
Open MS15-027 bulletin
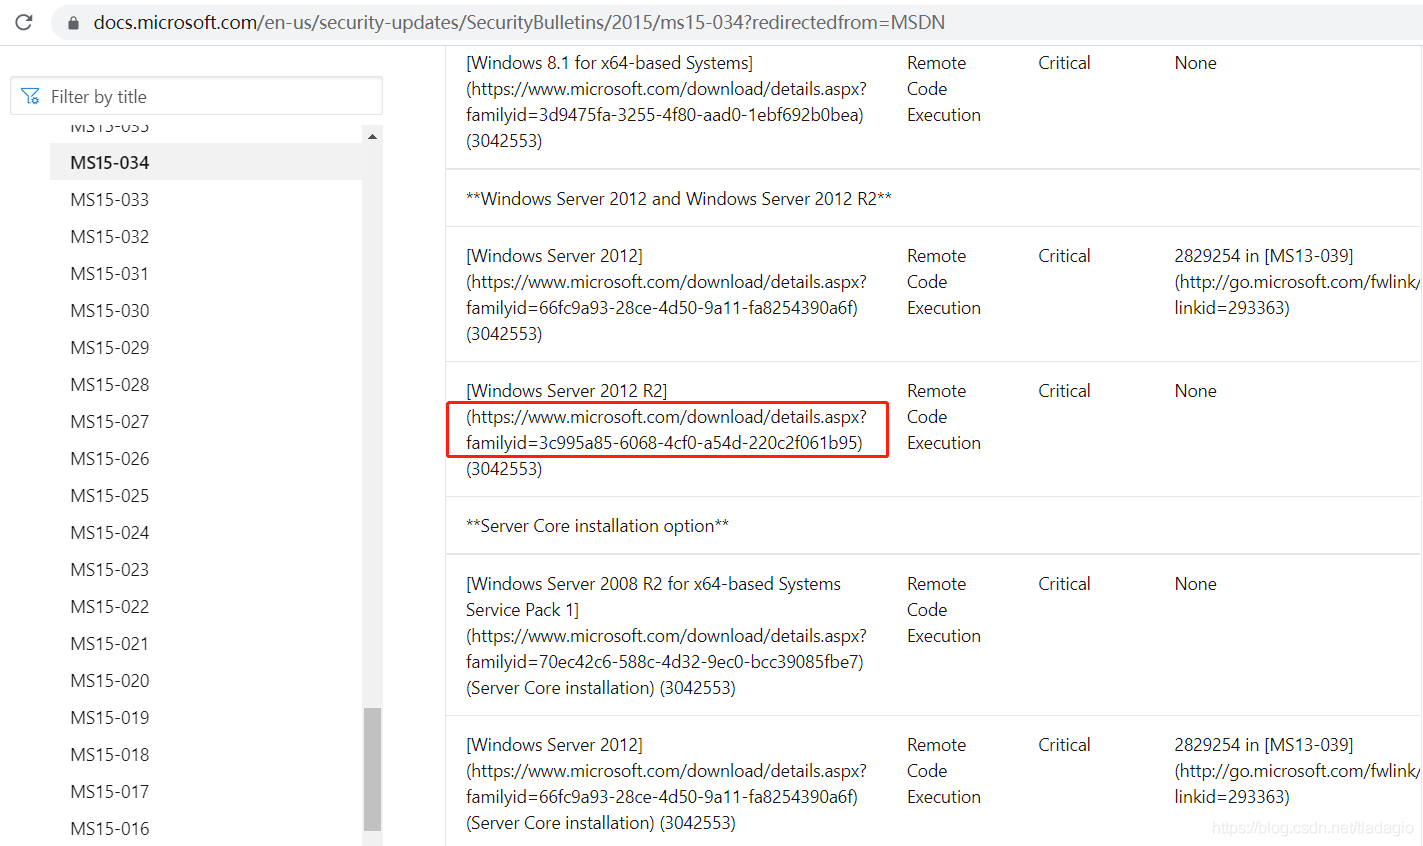pyautogui.click(x=109, y=421)
